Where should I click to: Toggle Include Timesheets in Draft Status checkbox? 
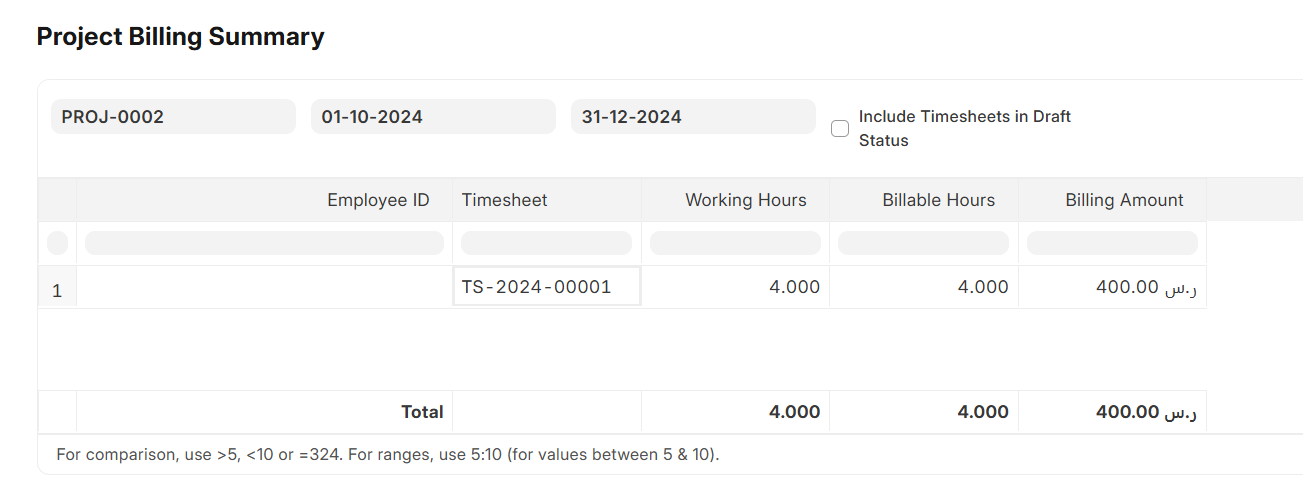pyautogui.click(x=840, y=128)
